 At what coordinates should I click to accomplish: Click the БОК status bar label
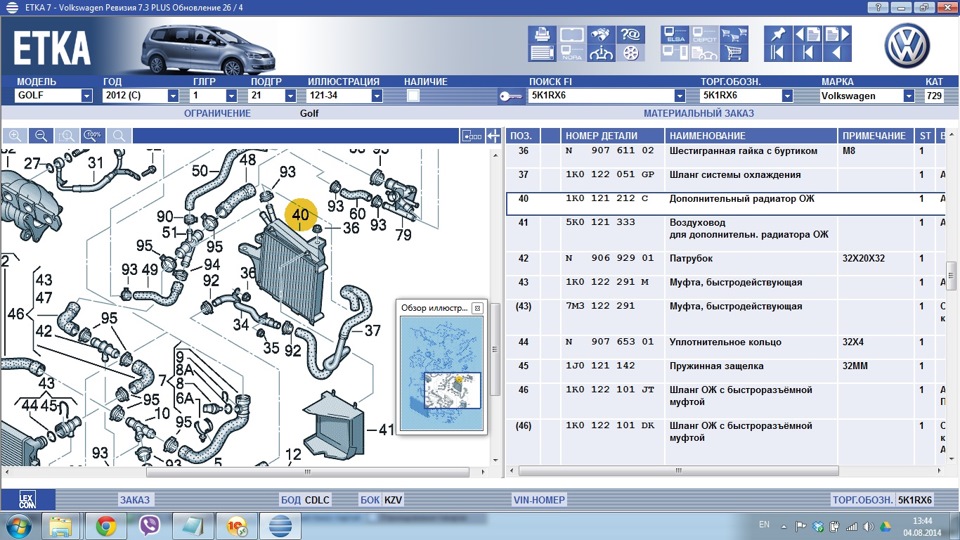(x=370, y=500)
